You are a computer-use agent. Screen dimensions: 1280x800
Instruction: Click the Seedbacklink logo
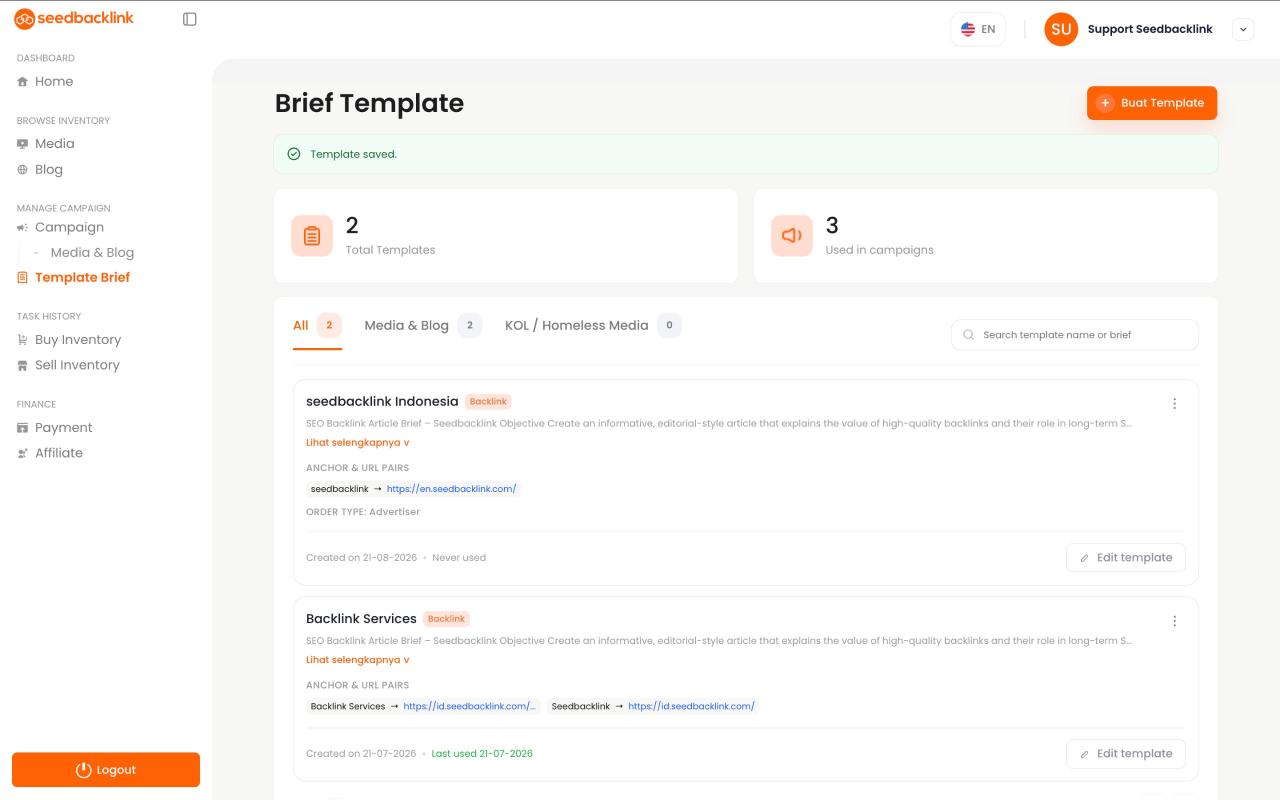[74, 18]
